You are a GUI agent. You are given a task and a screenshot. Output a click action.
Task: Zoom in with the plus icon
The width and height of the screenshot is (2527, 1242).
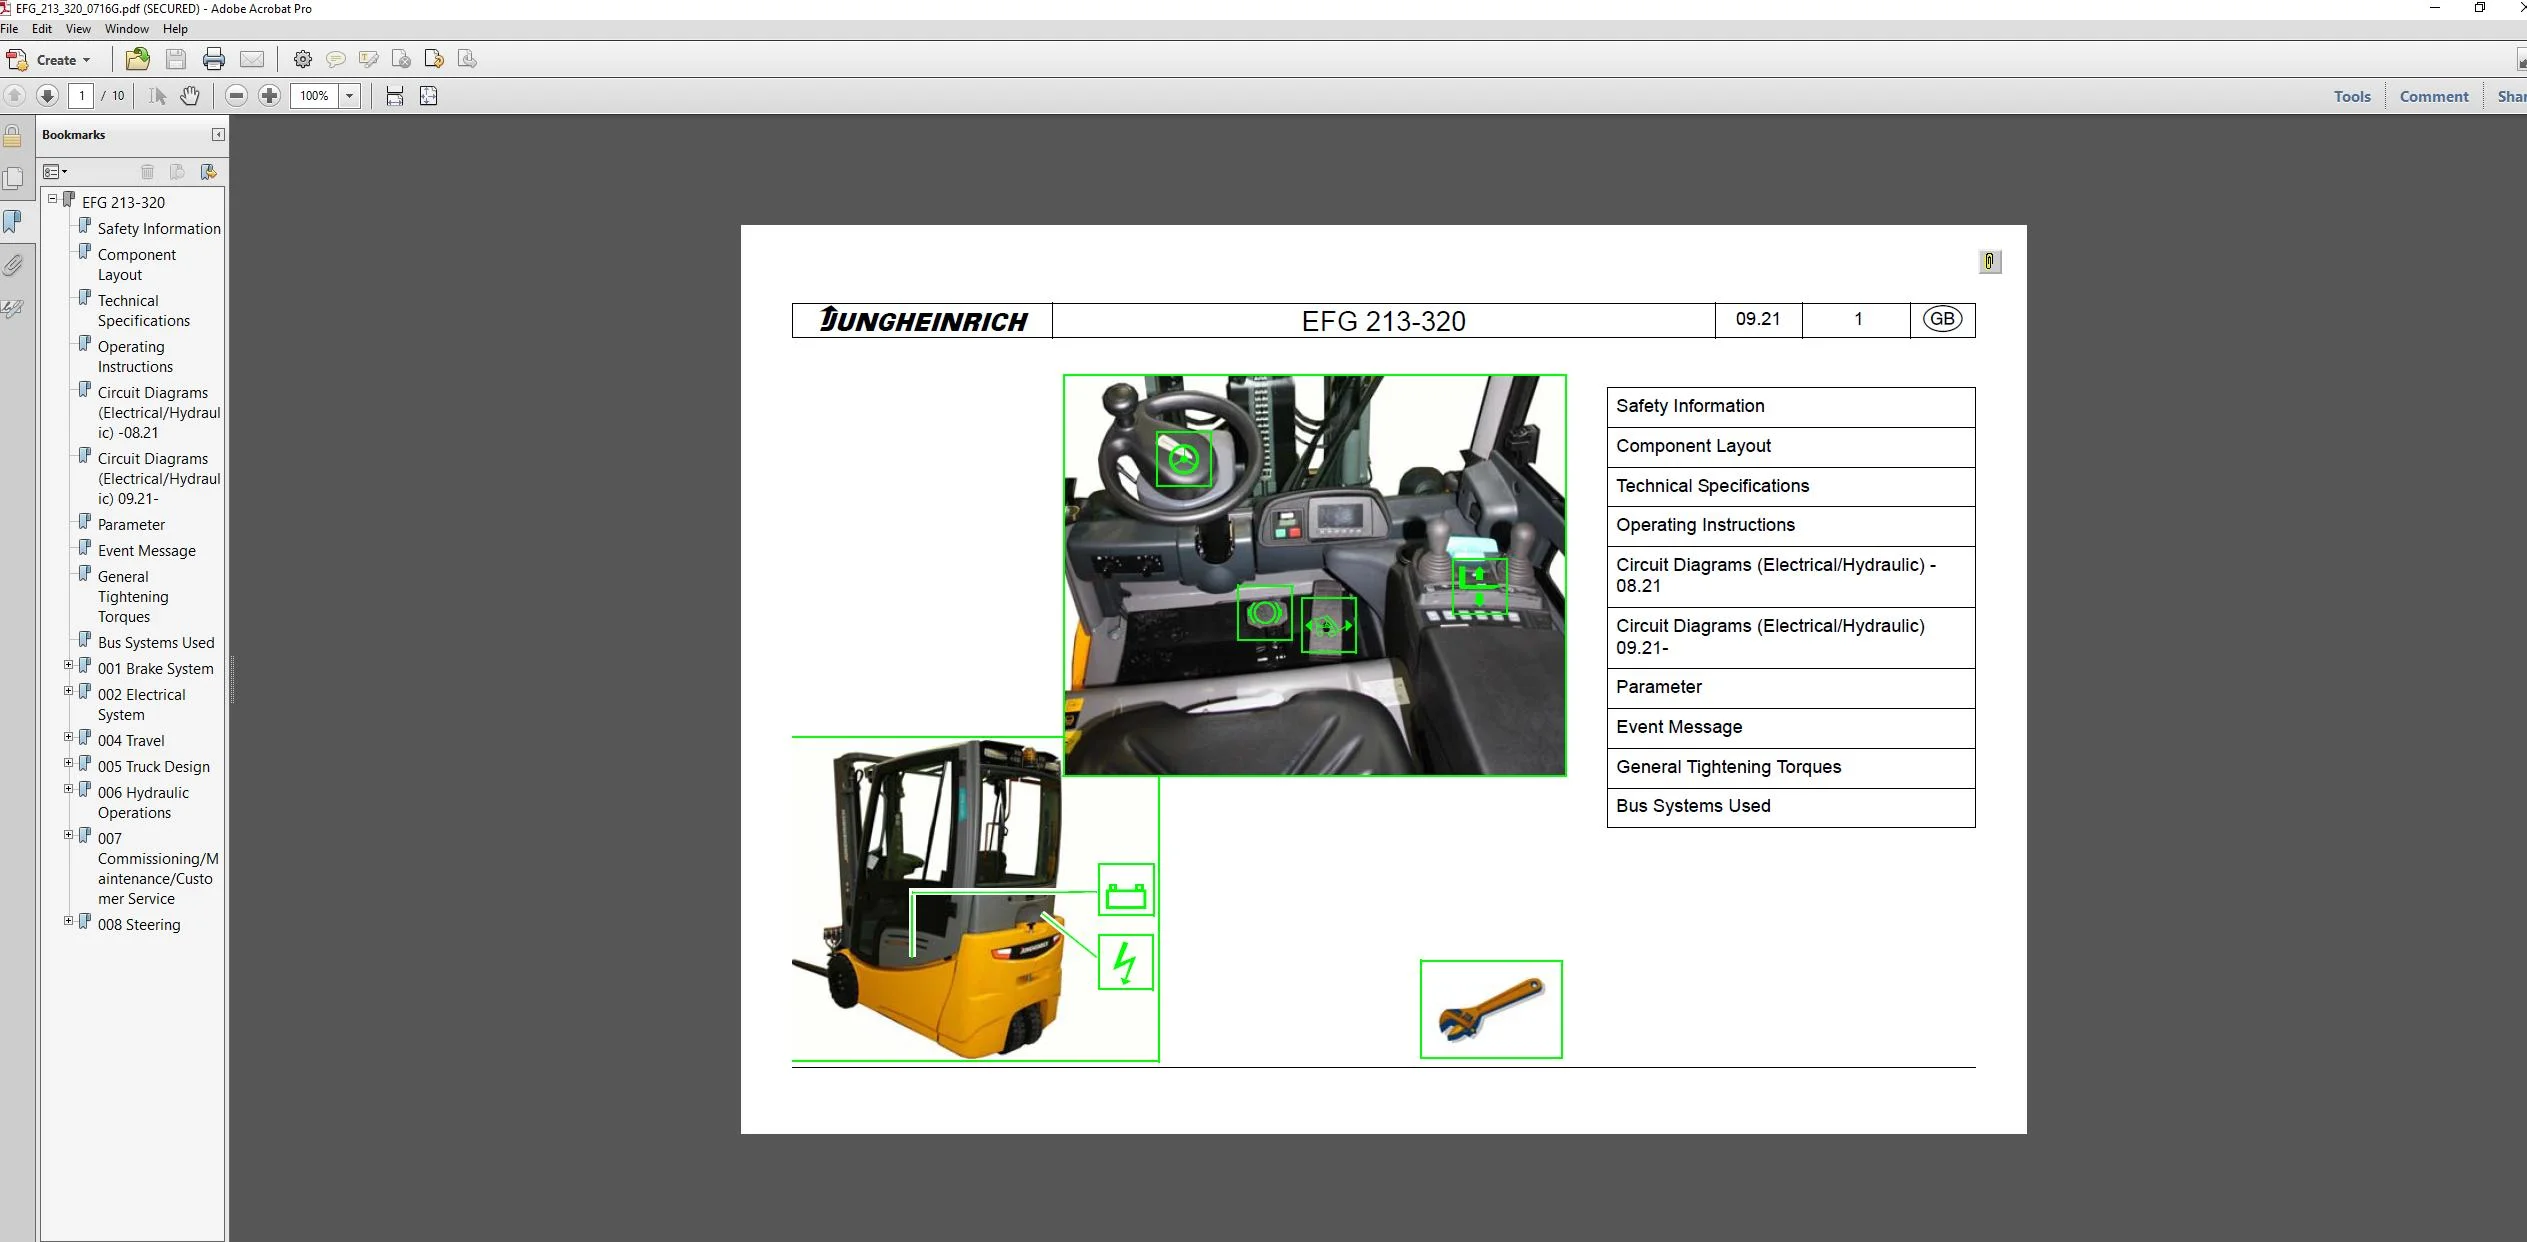click(269, 96)
